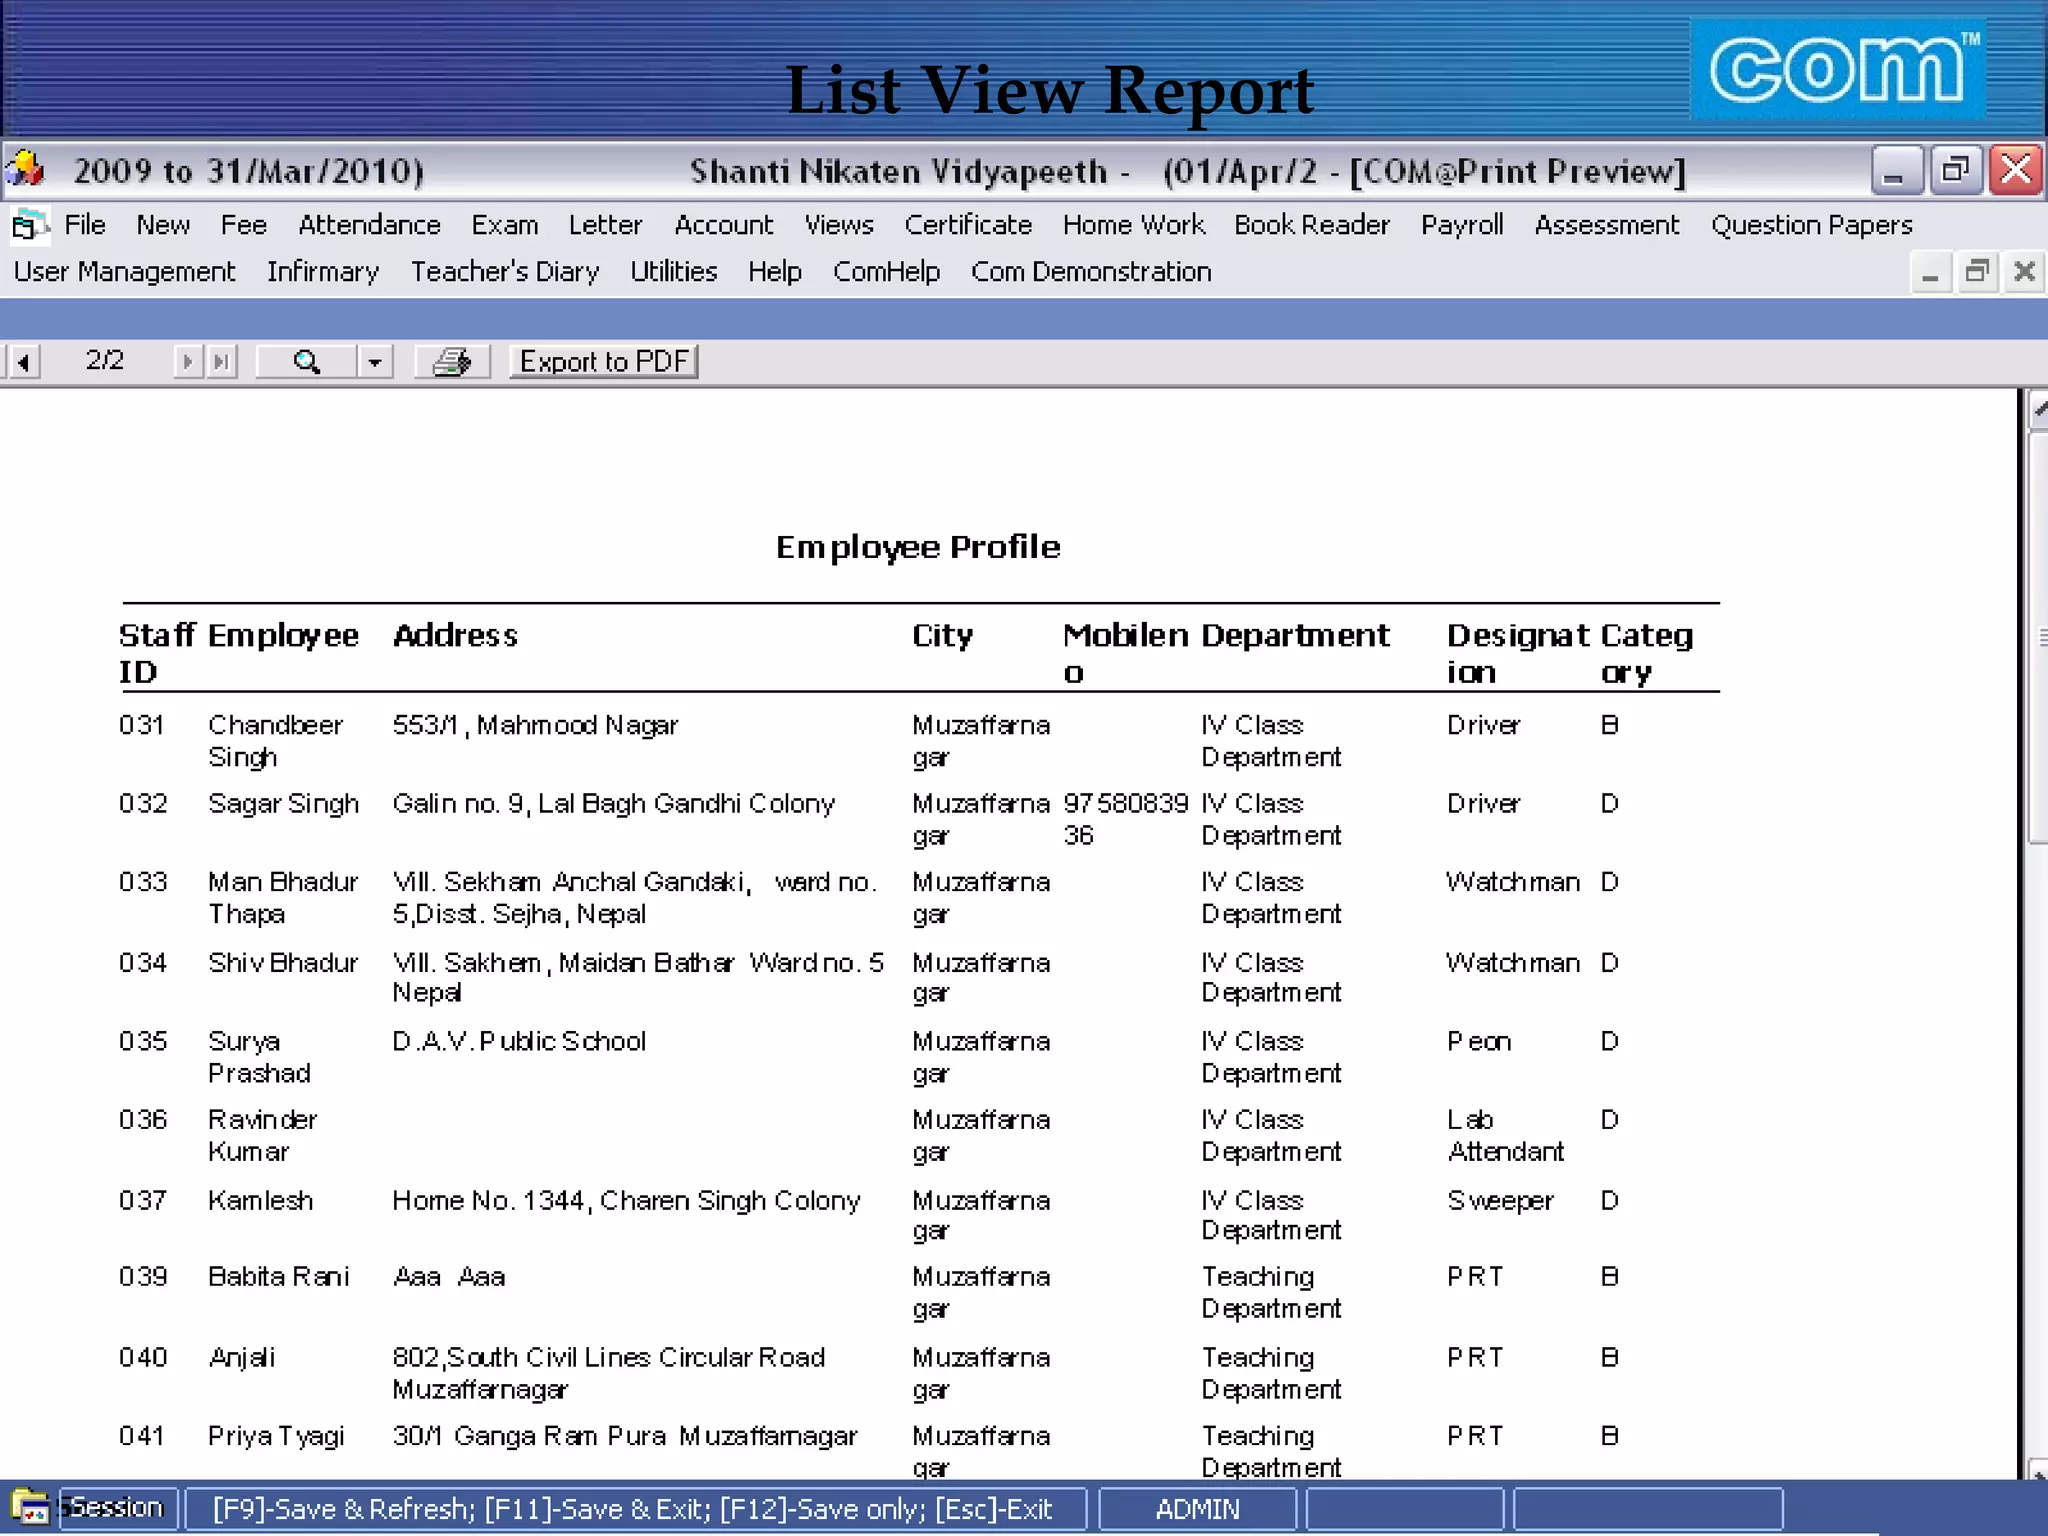Screen dimensions: 2048x1536
Task: Open the zoom level dropdown arrow
Action: [375, 361]
